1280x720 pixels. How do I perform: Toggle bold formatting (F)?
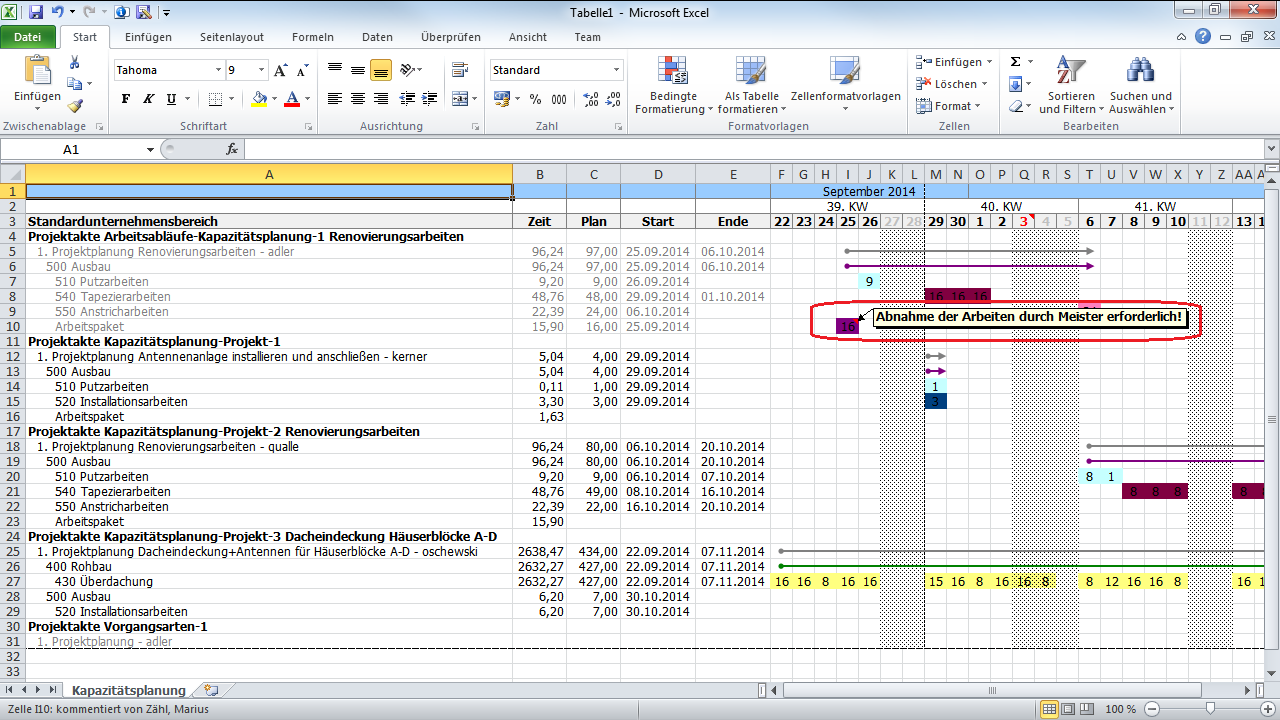[x=126, y=99]
